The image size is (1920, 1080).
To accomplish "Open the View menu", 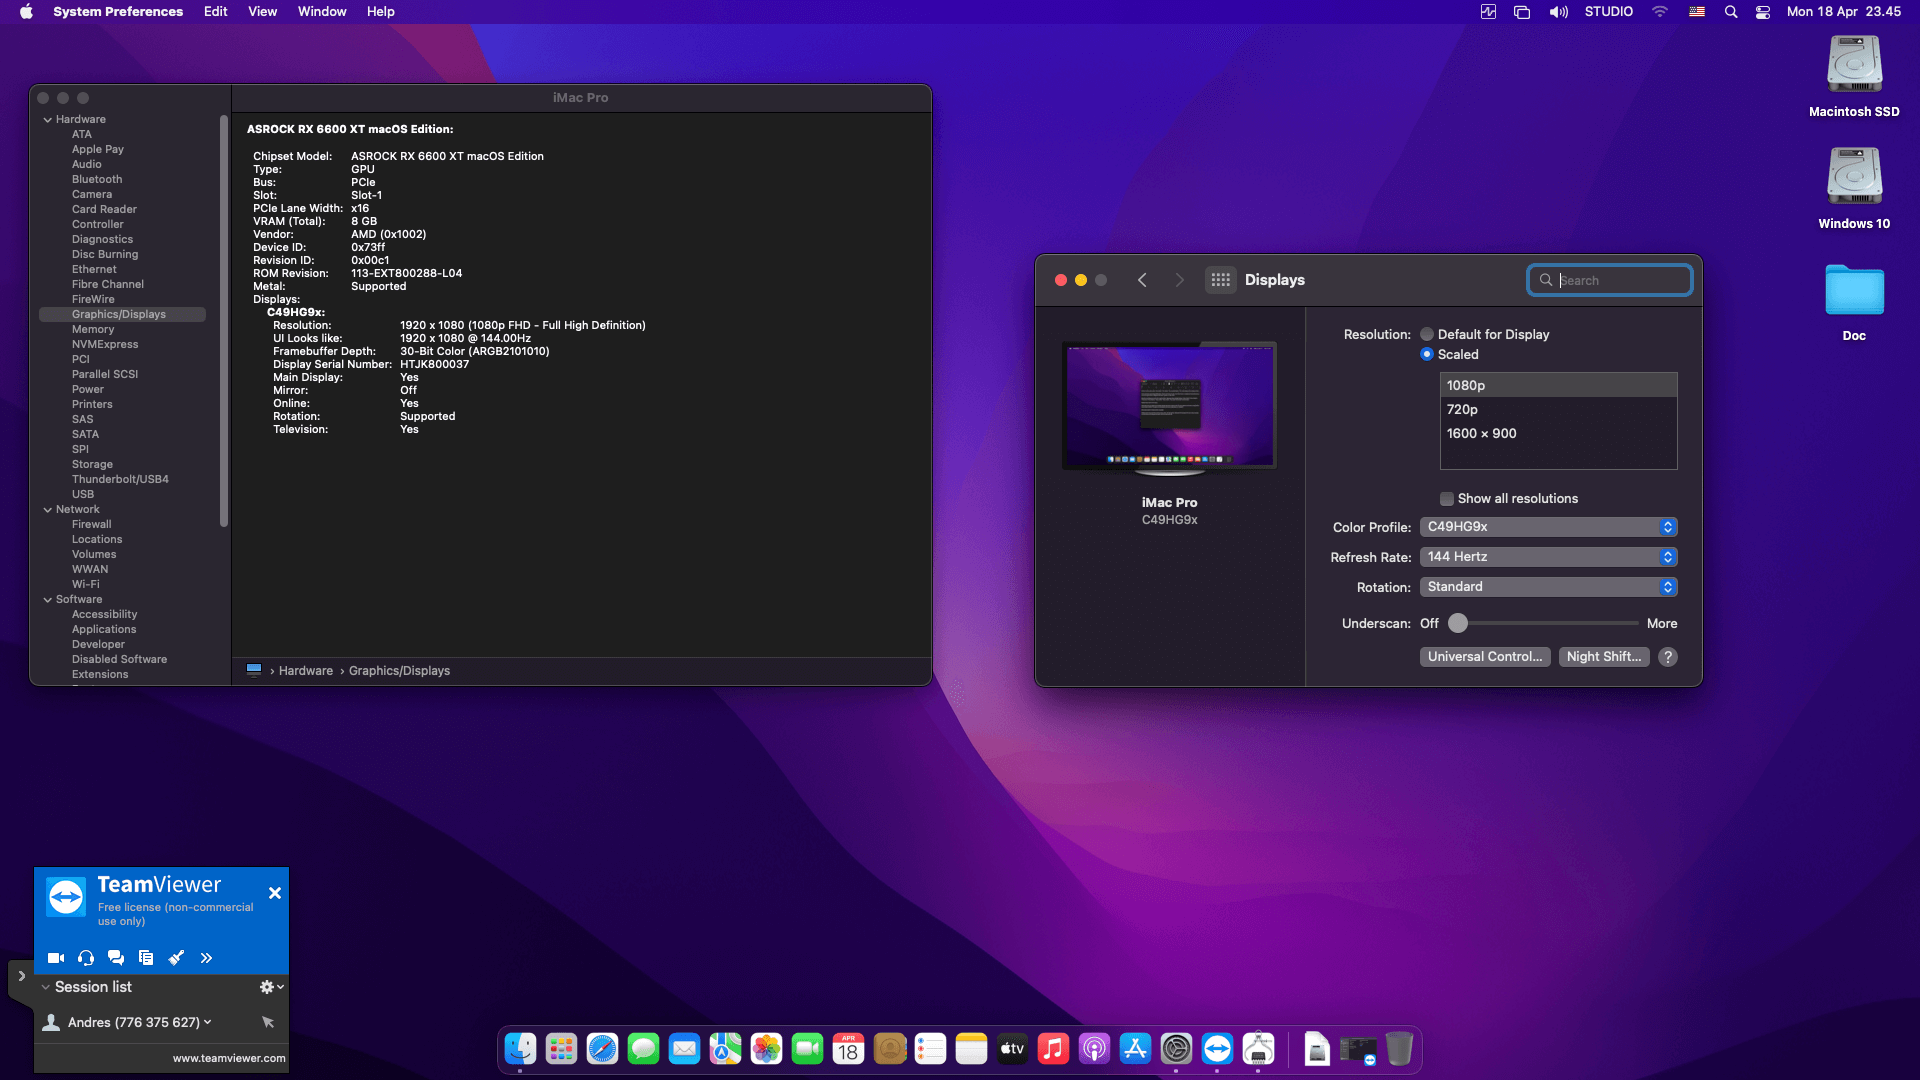I will click(x=263, y=12).
